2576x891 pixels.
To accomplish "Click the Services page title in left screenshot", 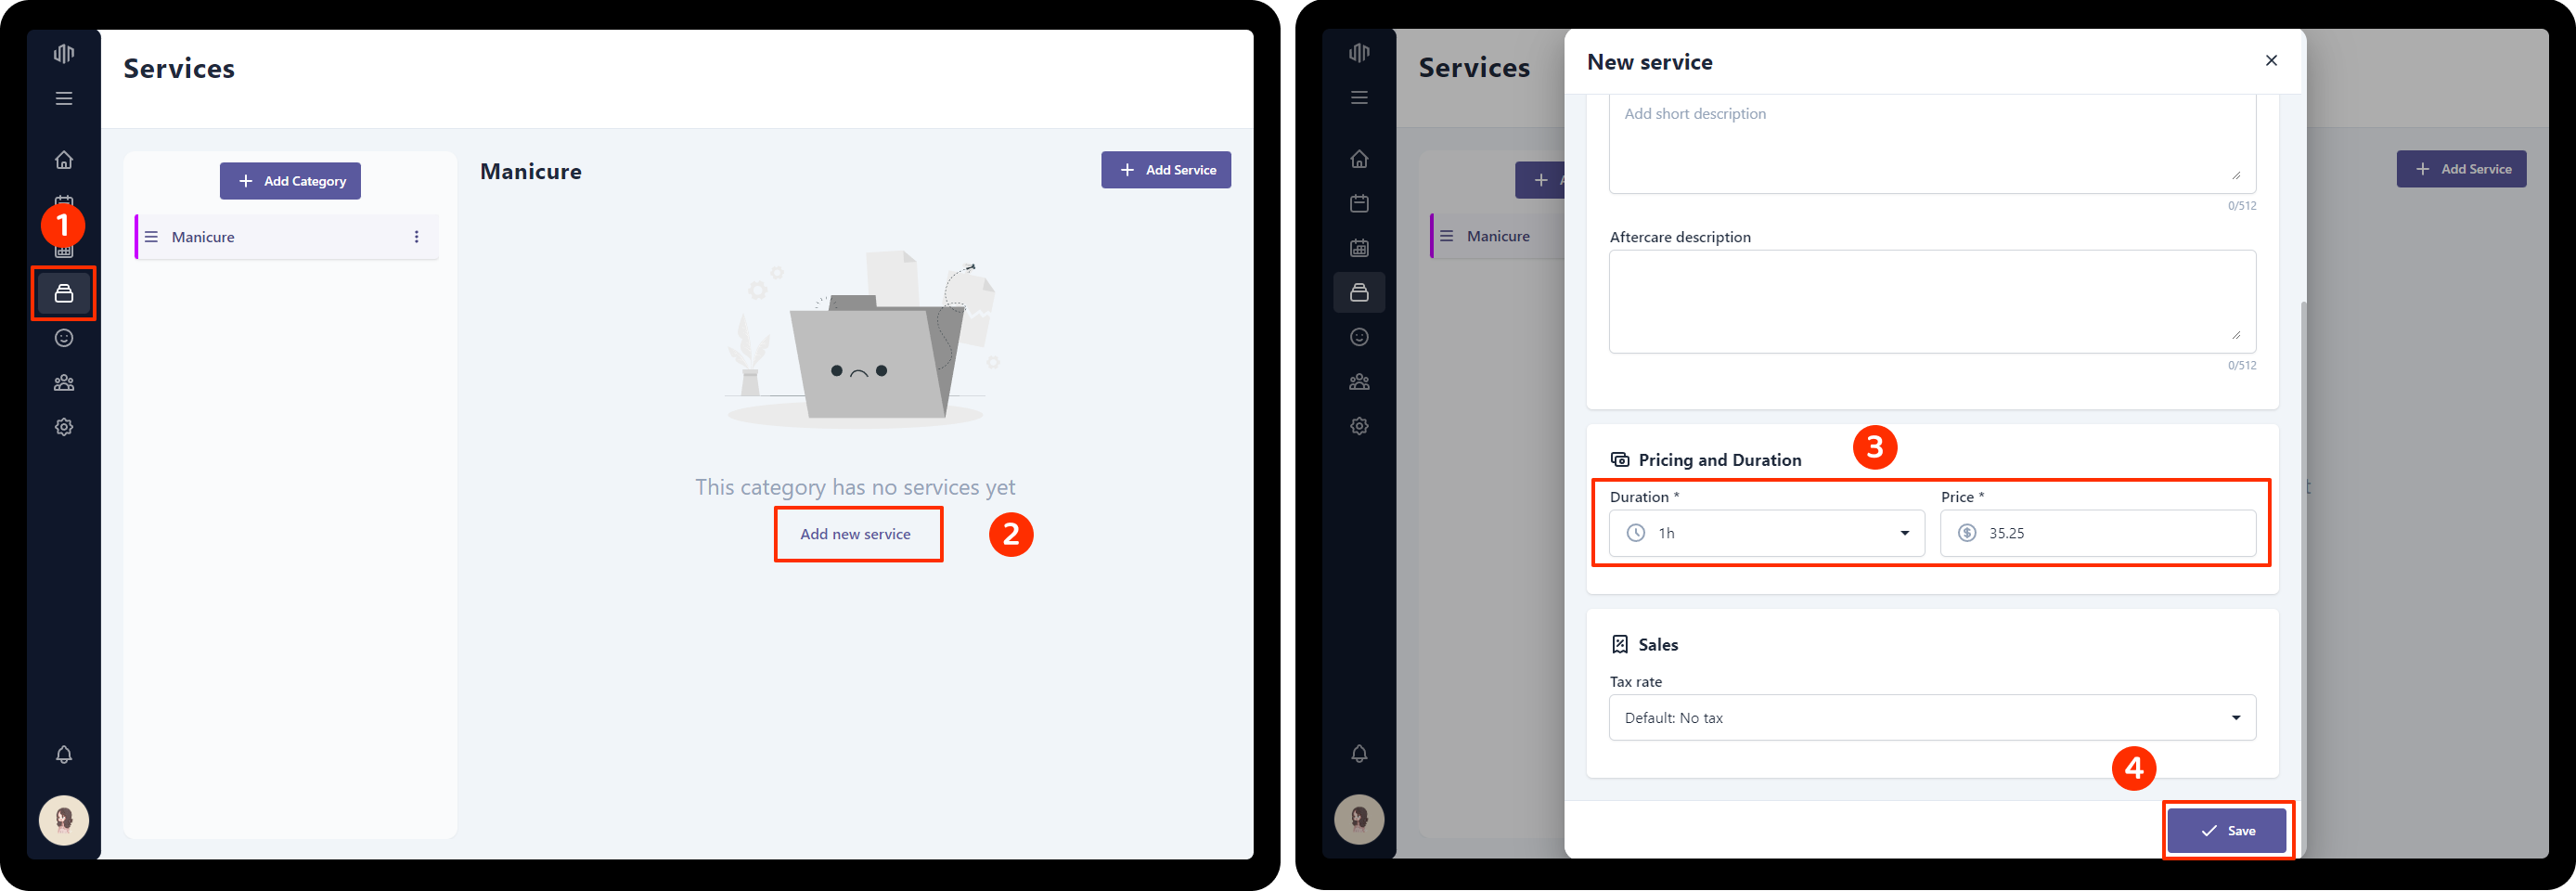I will click(x=179, y=68).
